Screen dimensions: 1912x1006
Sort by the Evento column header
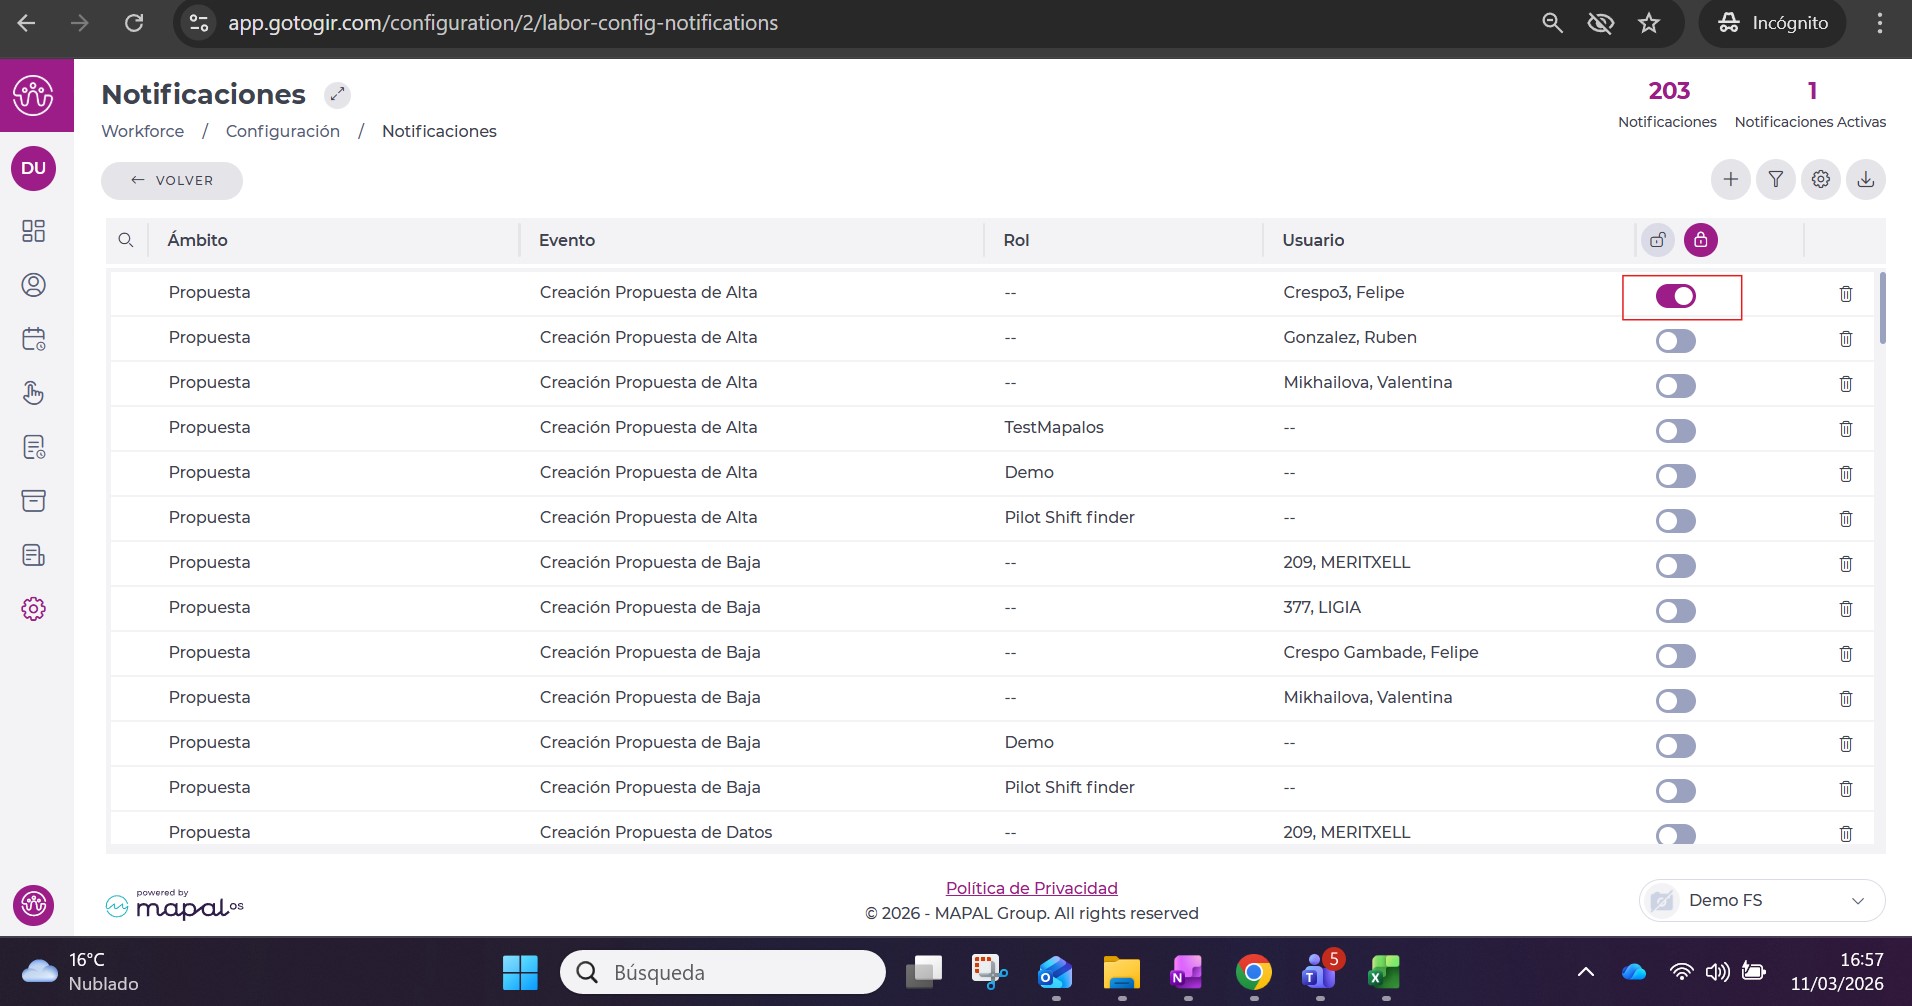(x=567, y=240)
